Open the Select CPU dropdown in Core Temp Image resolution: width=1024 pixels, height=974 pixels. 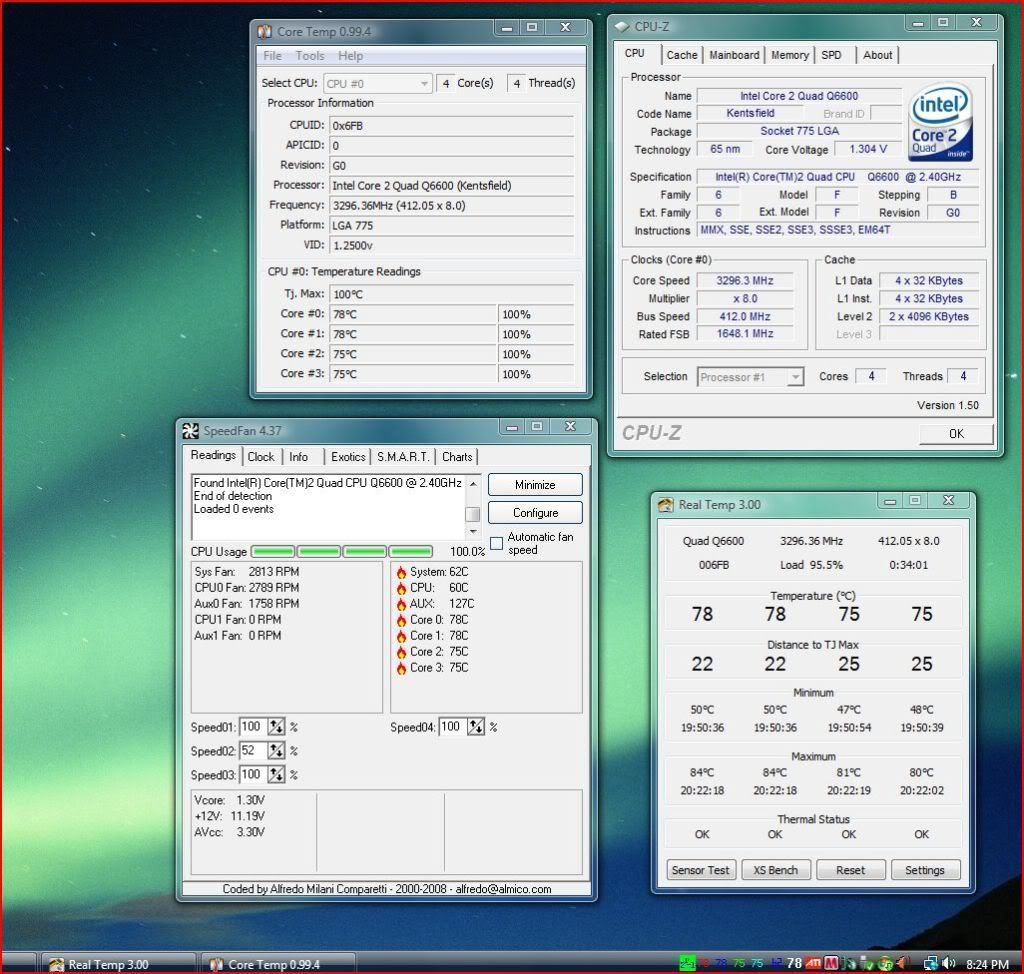click(x=377, y=84)
